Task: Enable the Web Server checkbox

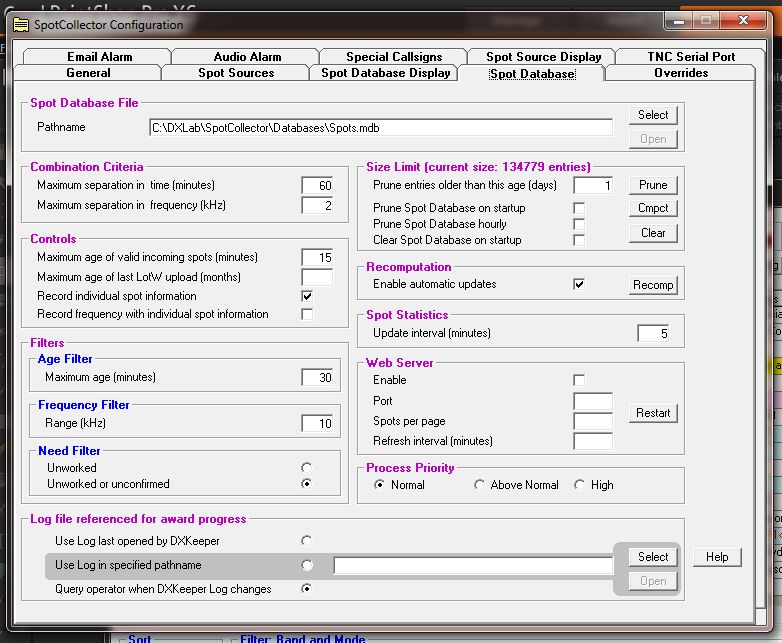Action: [579, 380]
